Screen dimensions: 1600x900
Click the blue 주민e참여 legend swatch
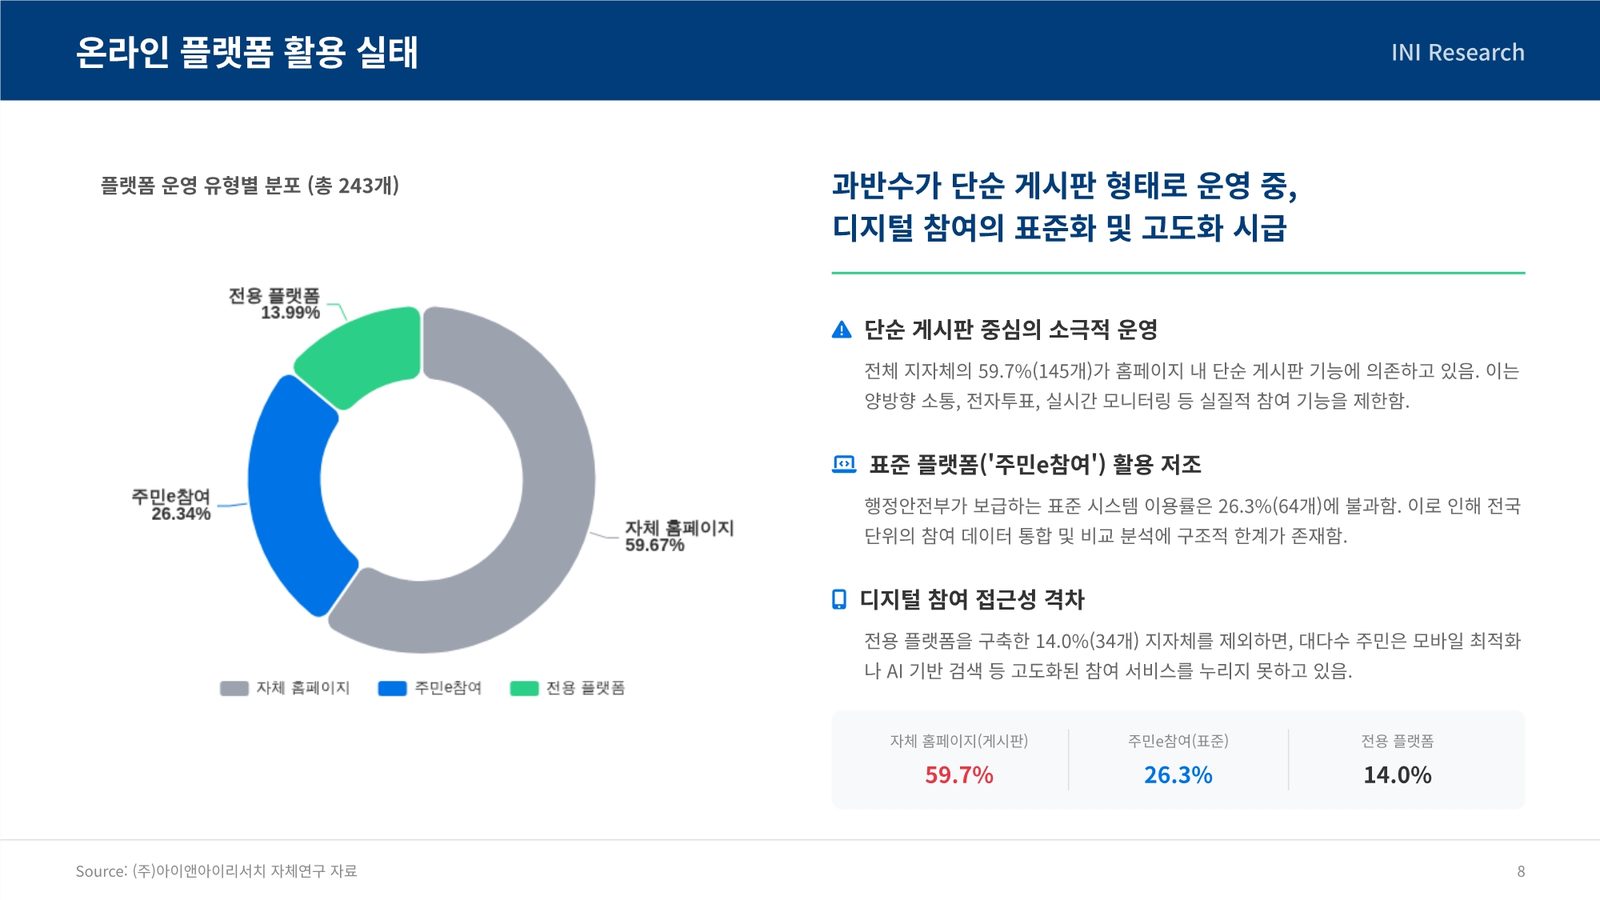(392, 688)
